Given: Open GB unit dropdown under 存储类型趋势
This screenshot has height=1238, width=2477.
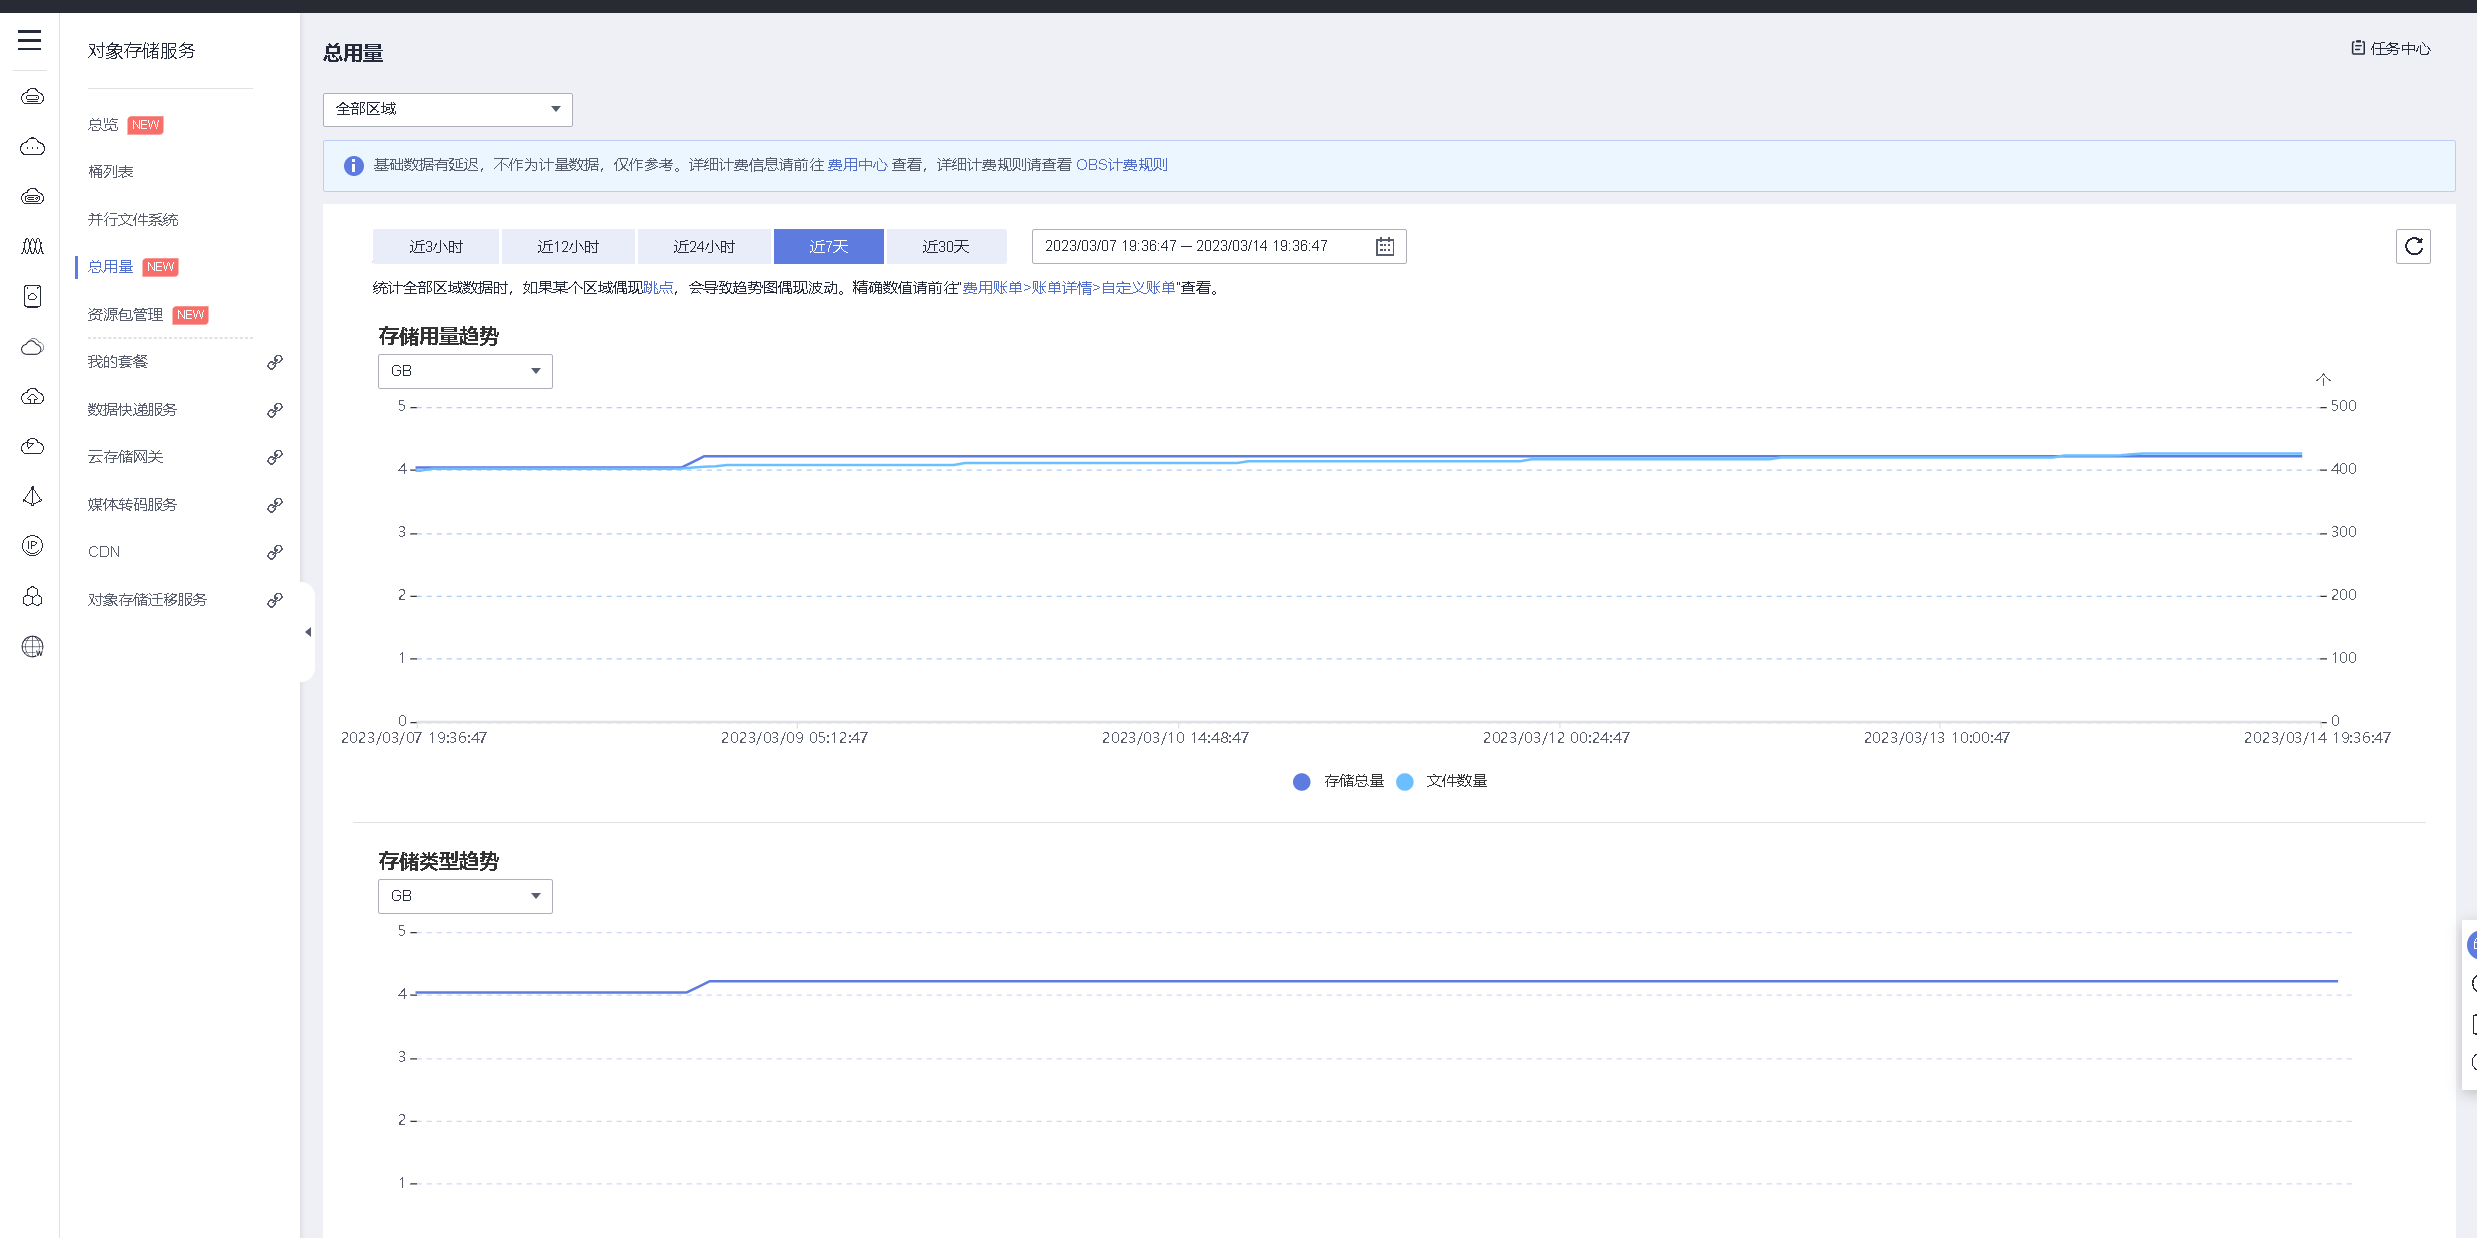Looking at the screenshot, I should (x=465, y=896).
